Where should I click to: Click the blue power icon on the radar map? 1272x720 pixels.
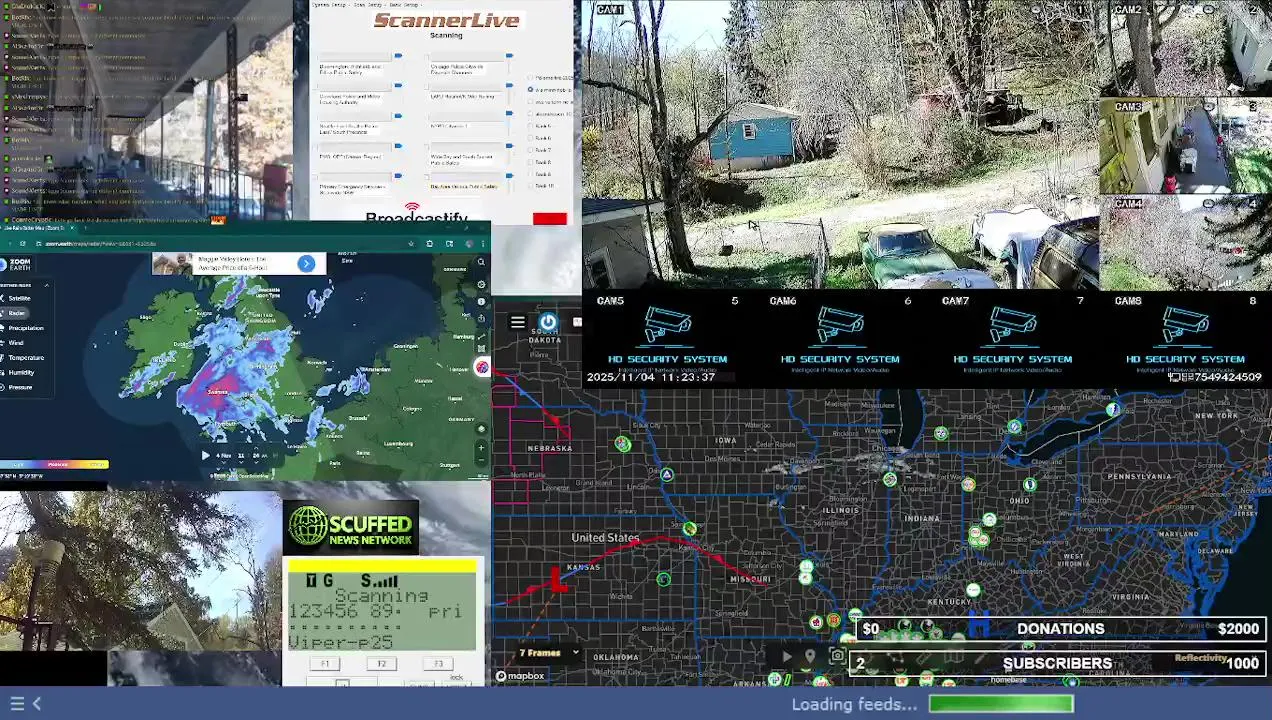[x=548, y=322]
